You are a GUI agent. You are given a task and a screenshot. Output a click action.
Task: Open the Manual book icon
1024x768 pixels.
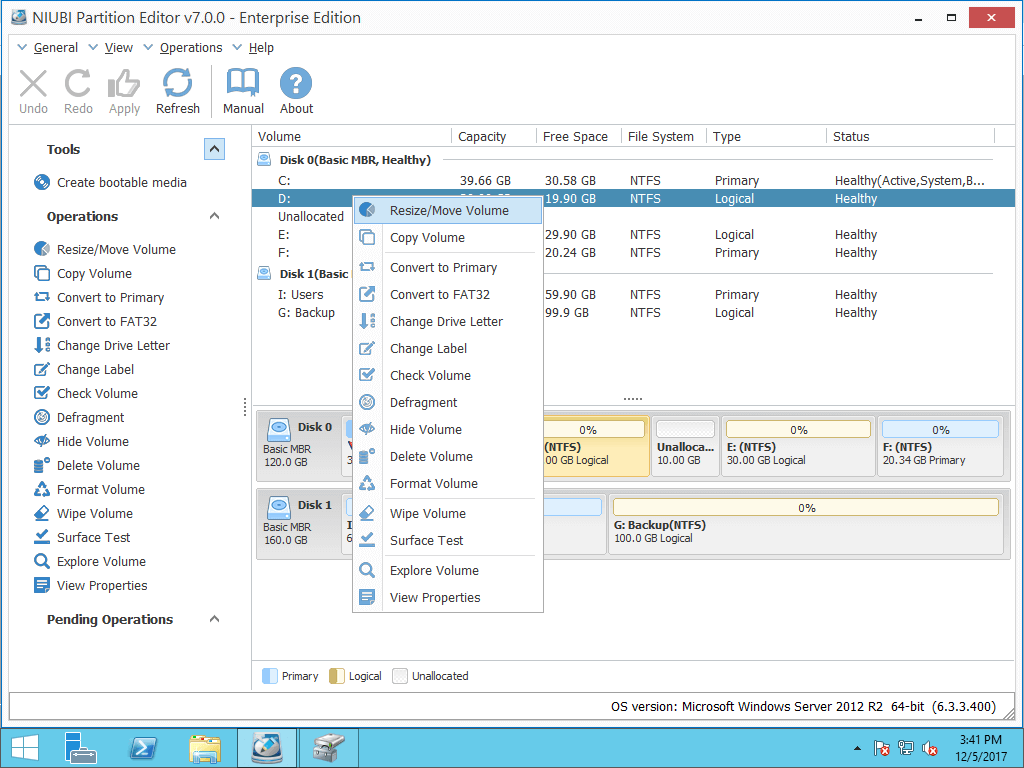tap(243, 83)
